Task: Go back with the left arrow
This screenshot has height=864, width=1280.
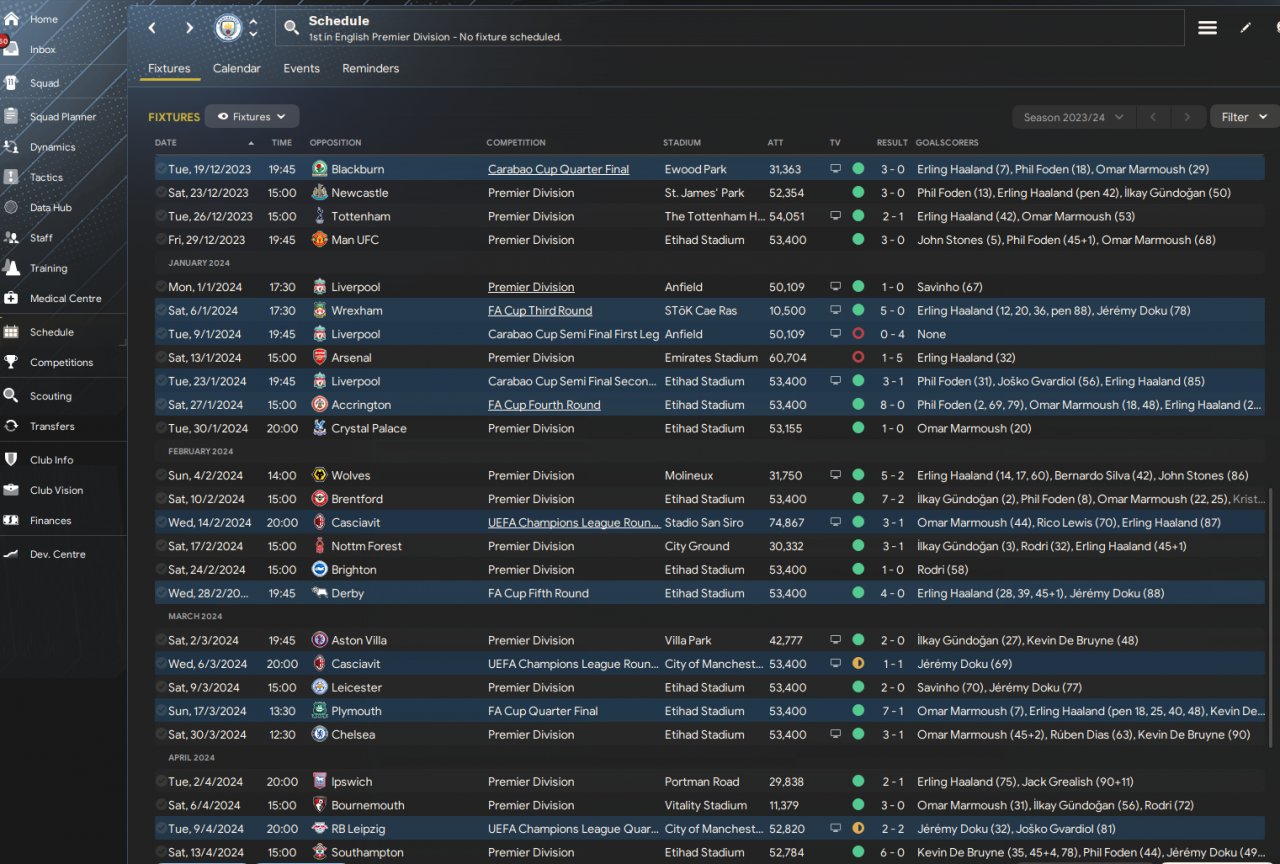Action: pyautogui.click(x=152, y=28)
